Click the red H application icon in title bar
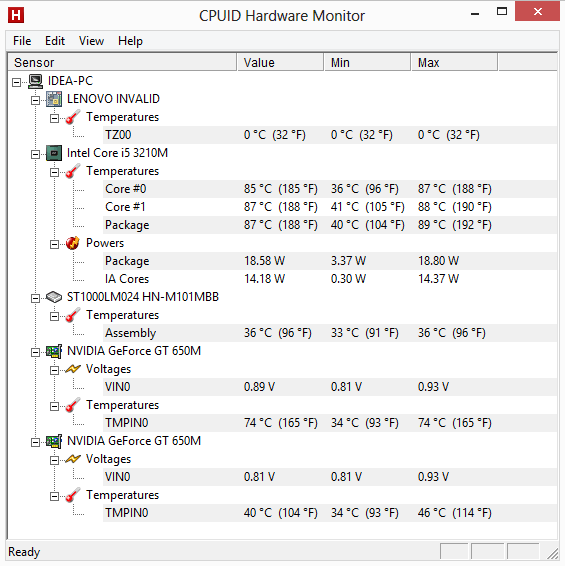565x566 pixels. [x=16, y=15]
